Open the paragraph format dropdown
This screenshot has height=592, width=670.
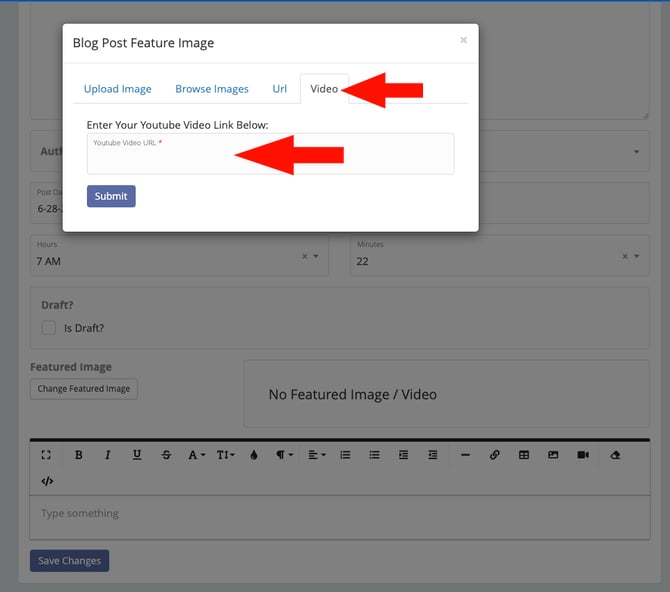[x=285, y=455]
